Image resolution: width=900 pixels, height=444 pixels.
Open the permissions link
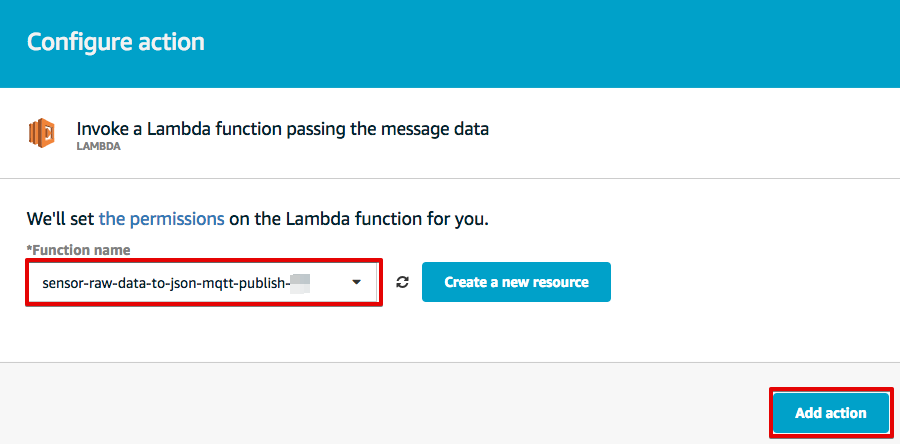point(162,219)
